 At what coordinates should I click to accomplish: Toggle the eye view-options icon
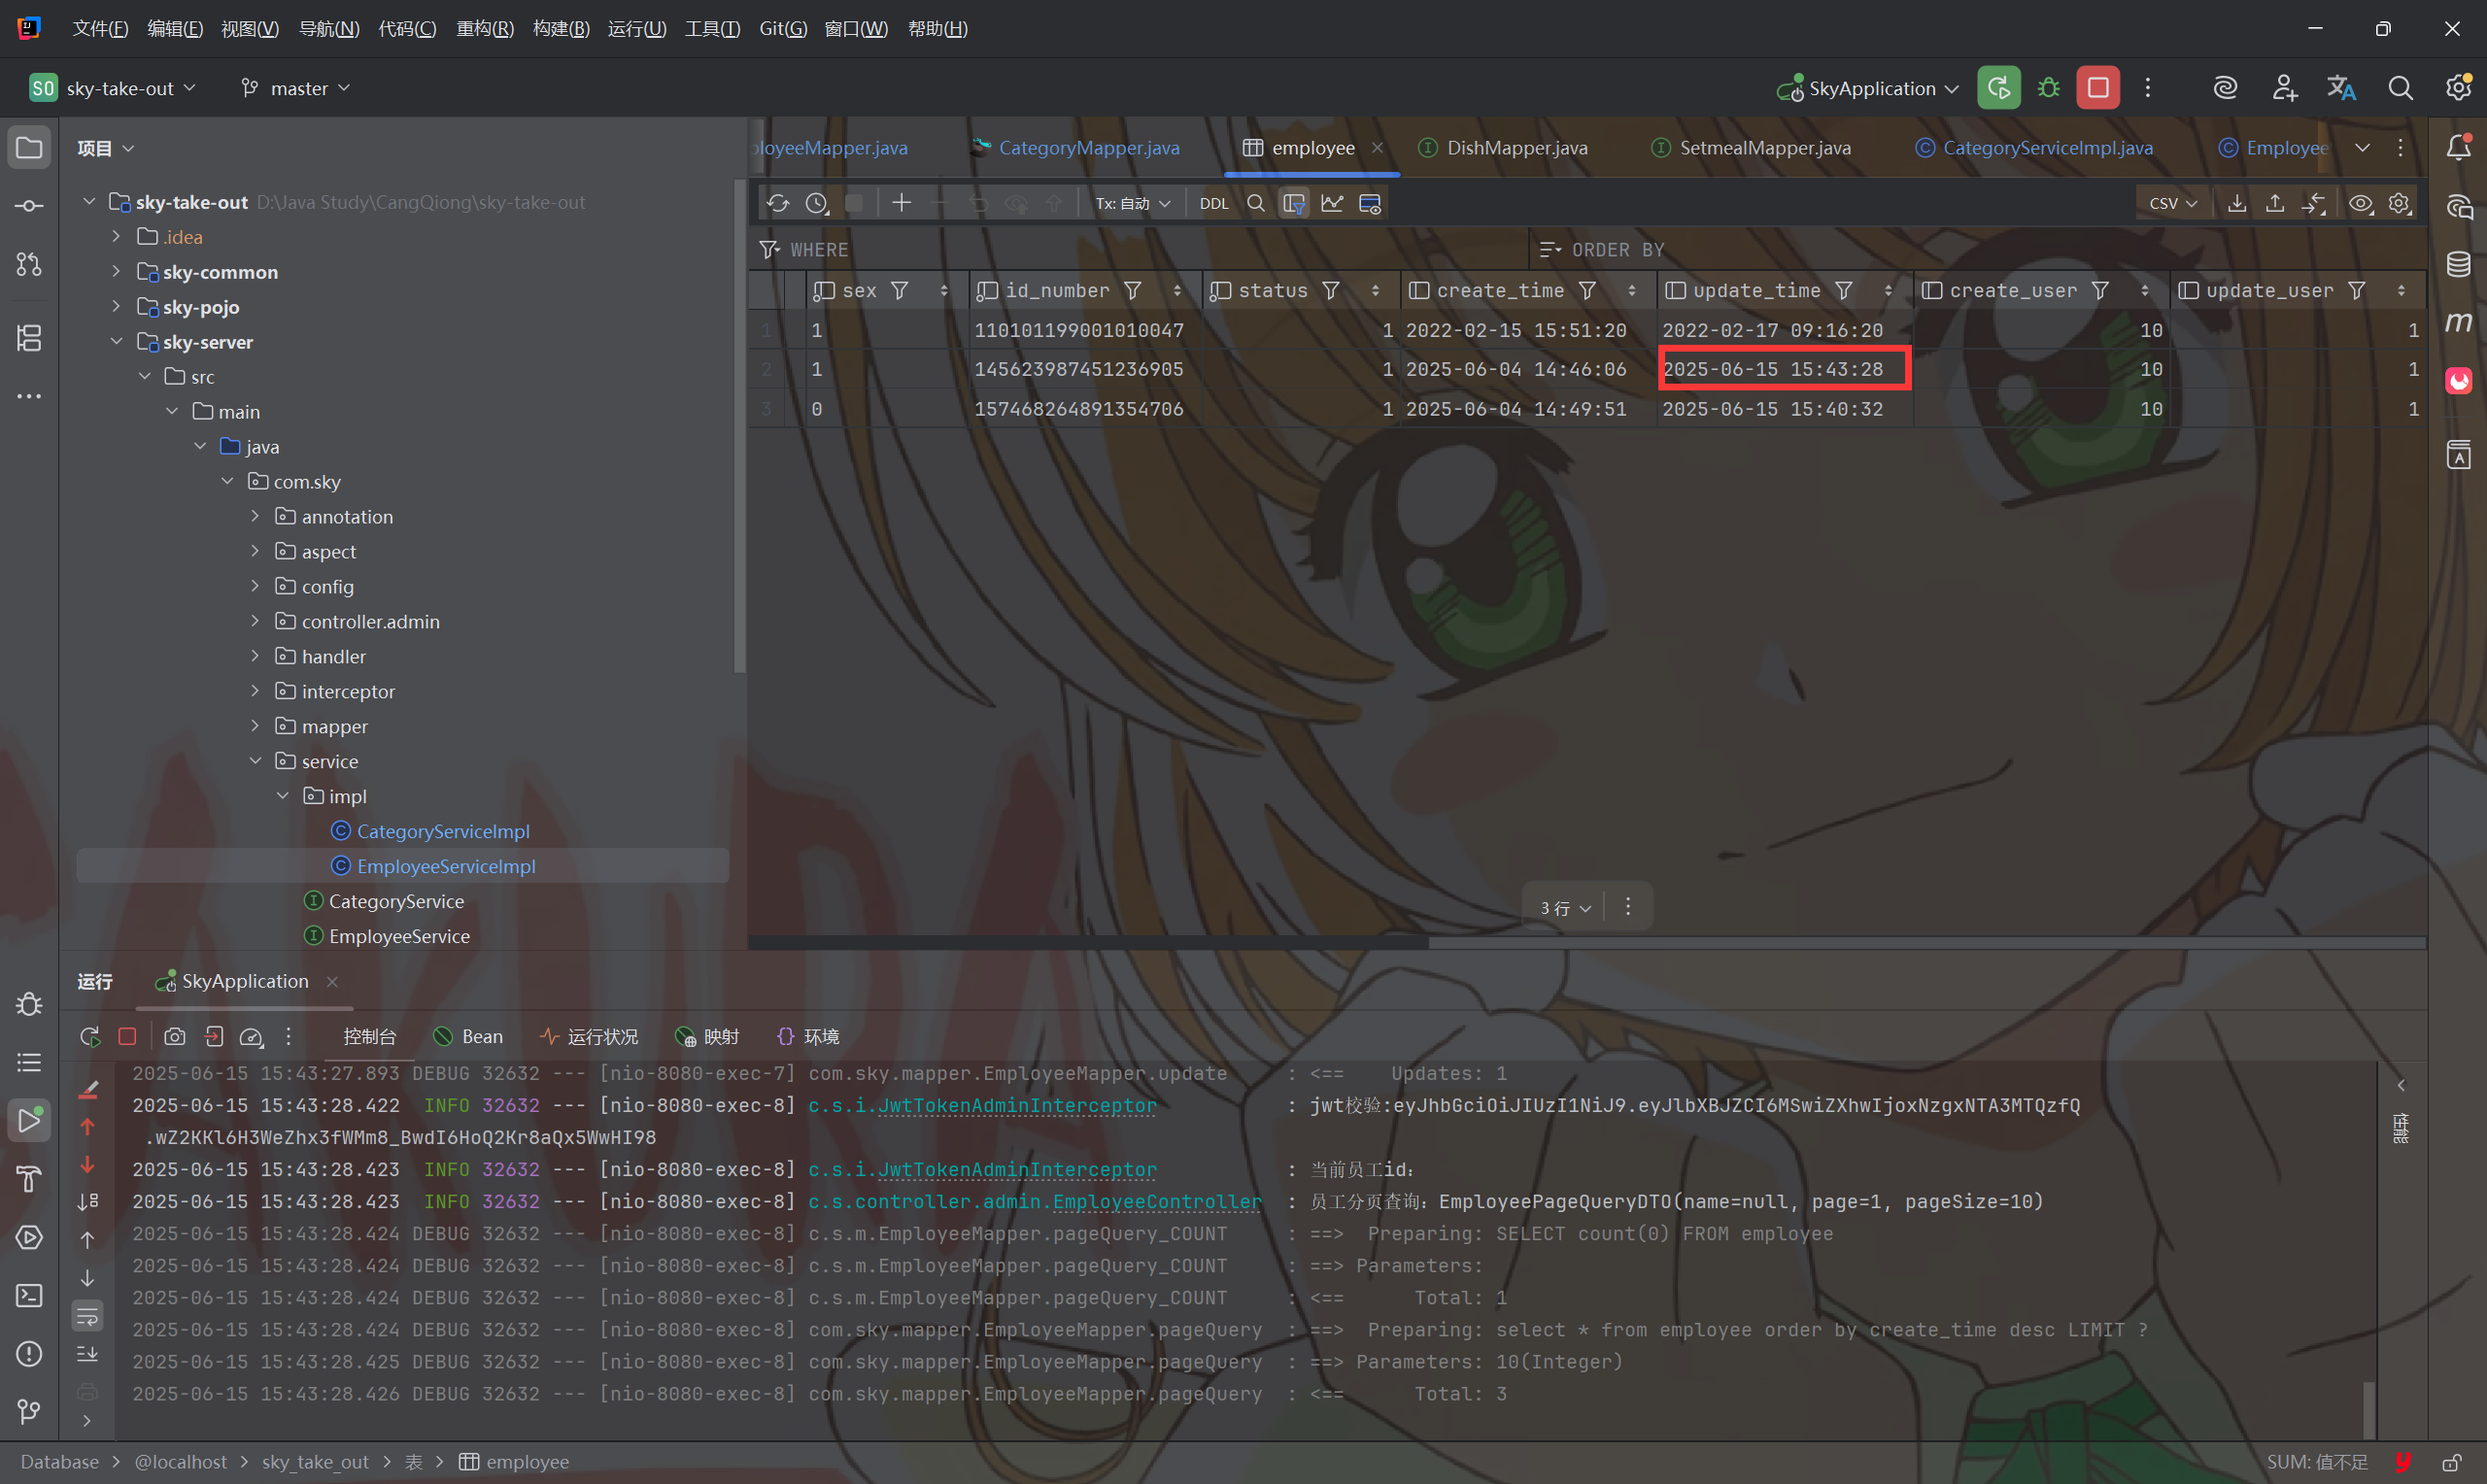[2360, 203]
